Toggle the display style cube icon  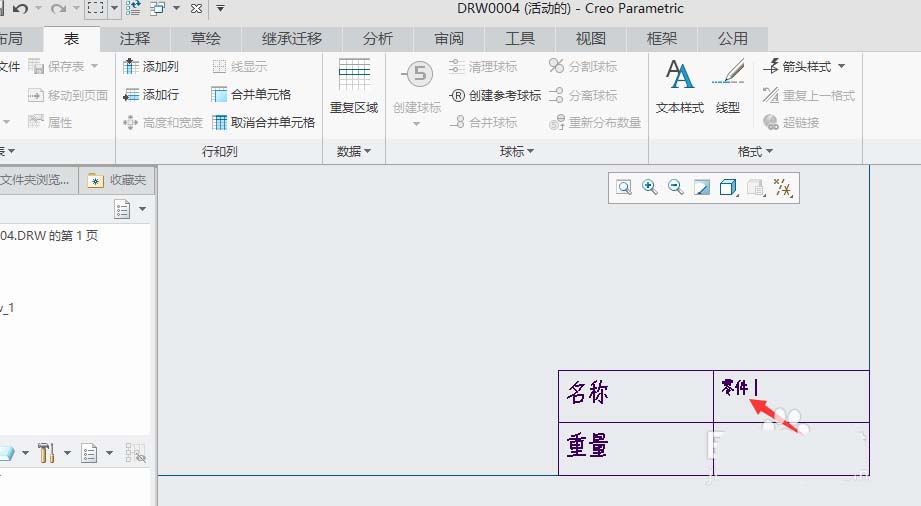pyautogui.click(x=728, y=187)
